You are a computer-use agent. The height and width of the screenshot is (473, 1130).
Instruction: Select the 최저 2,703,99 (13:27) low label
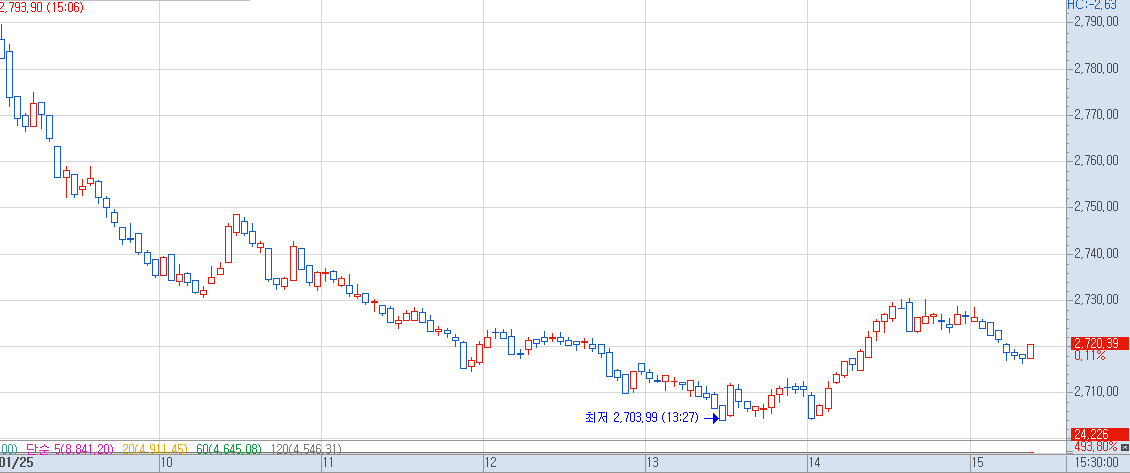641,417
